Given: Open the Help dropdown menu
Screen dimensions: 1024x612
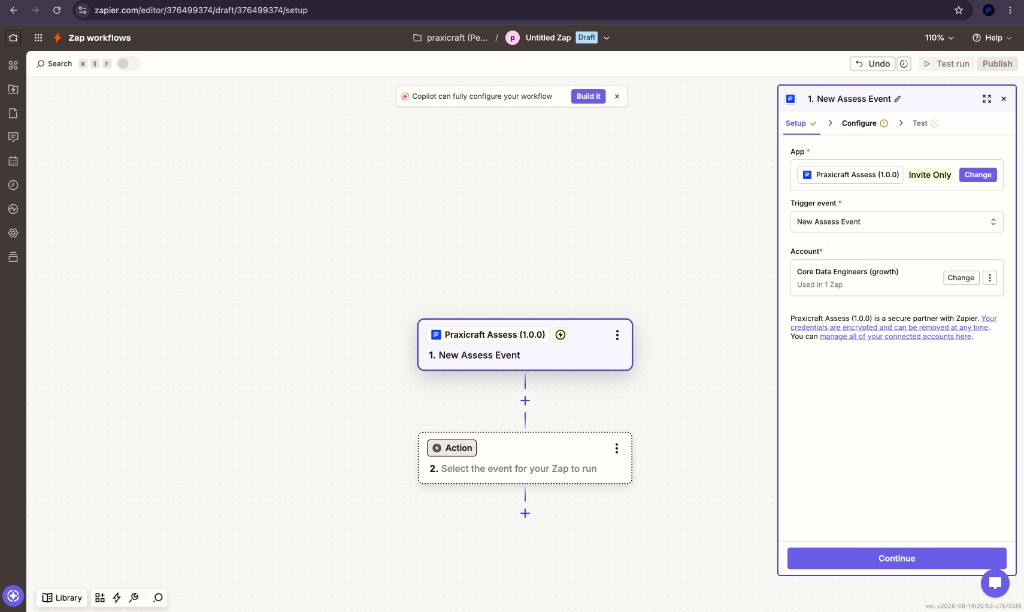Looking at the screenshot, I should coord(991,38).
